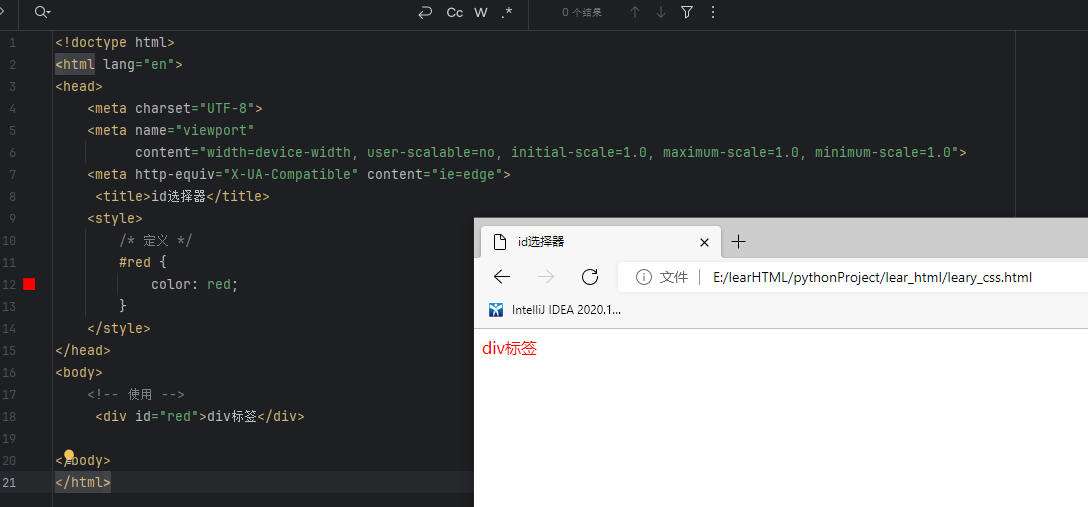
Task: Open the search filter funnel icon
Action: [687, 12]
